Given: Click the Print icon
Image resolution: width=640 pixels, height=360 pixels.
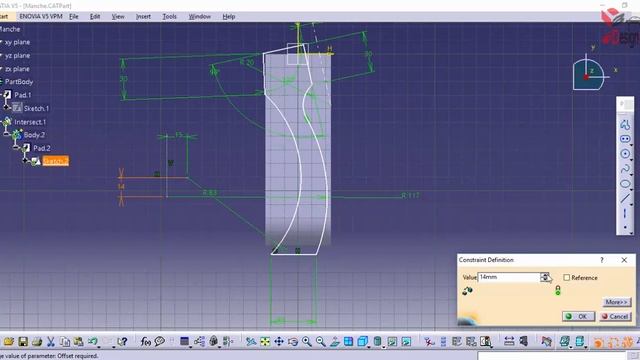Looking at the screenshot, I should tap(37, 341).
